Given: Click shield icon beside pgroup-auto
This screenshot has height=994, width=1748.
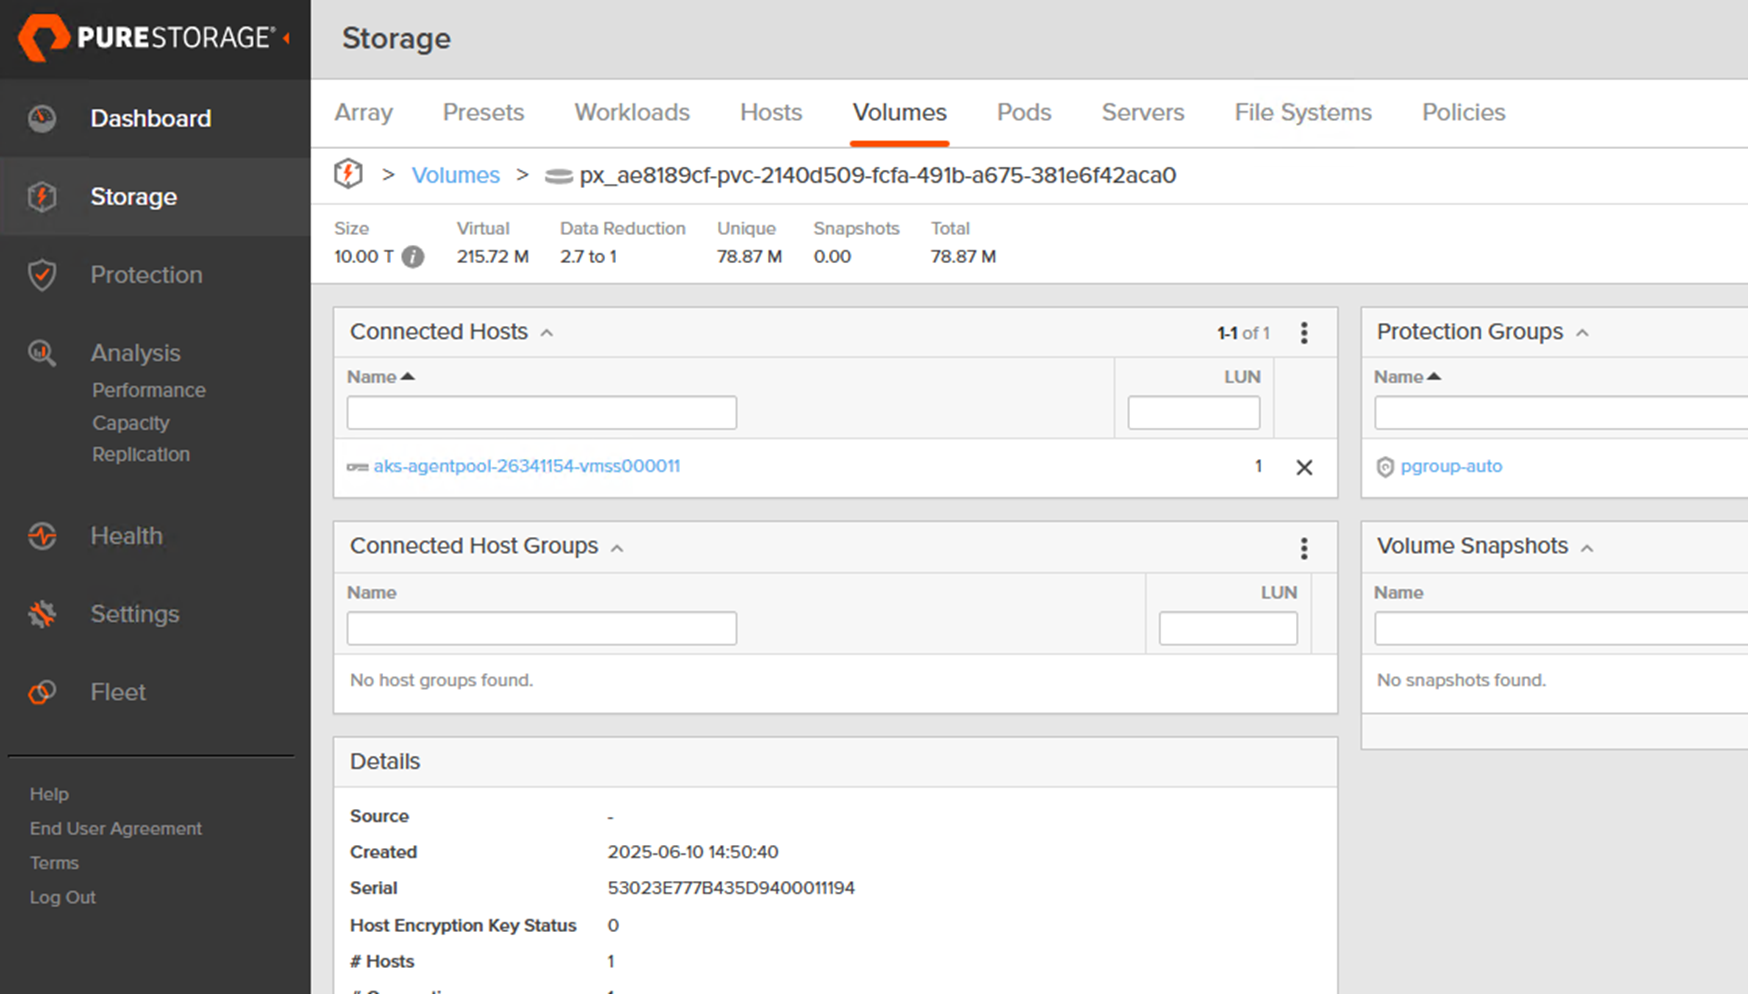Looking at the screenshot, I should (1385, 467).
